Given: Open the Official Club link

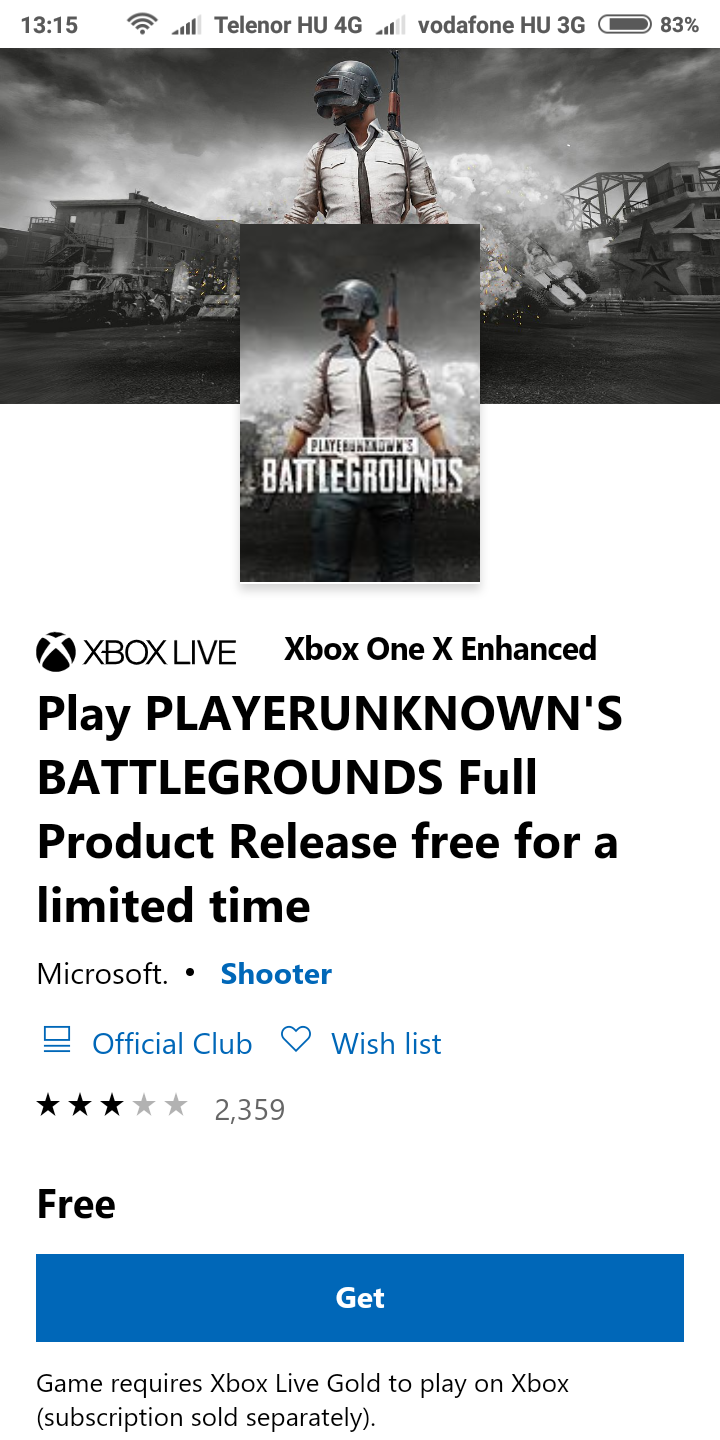Looking at the screenshot, I should [172, 1044].
